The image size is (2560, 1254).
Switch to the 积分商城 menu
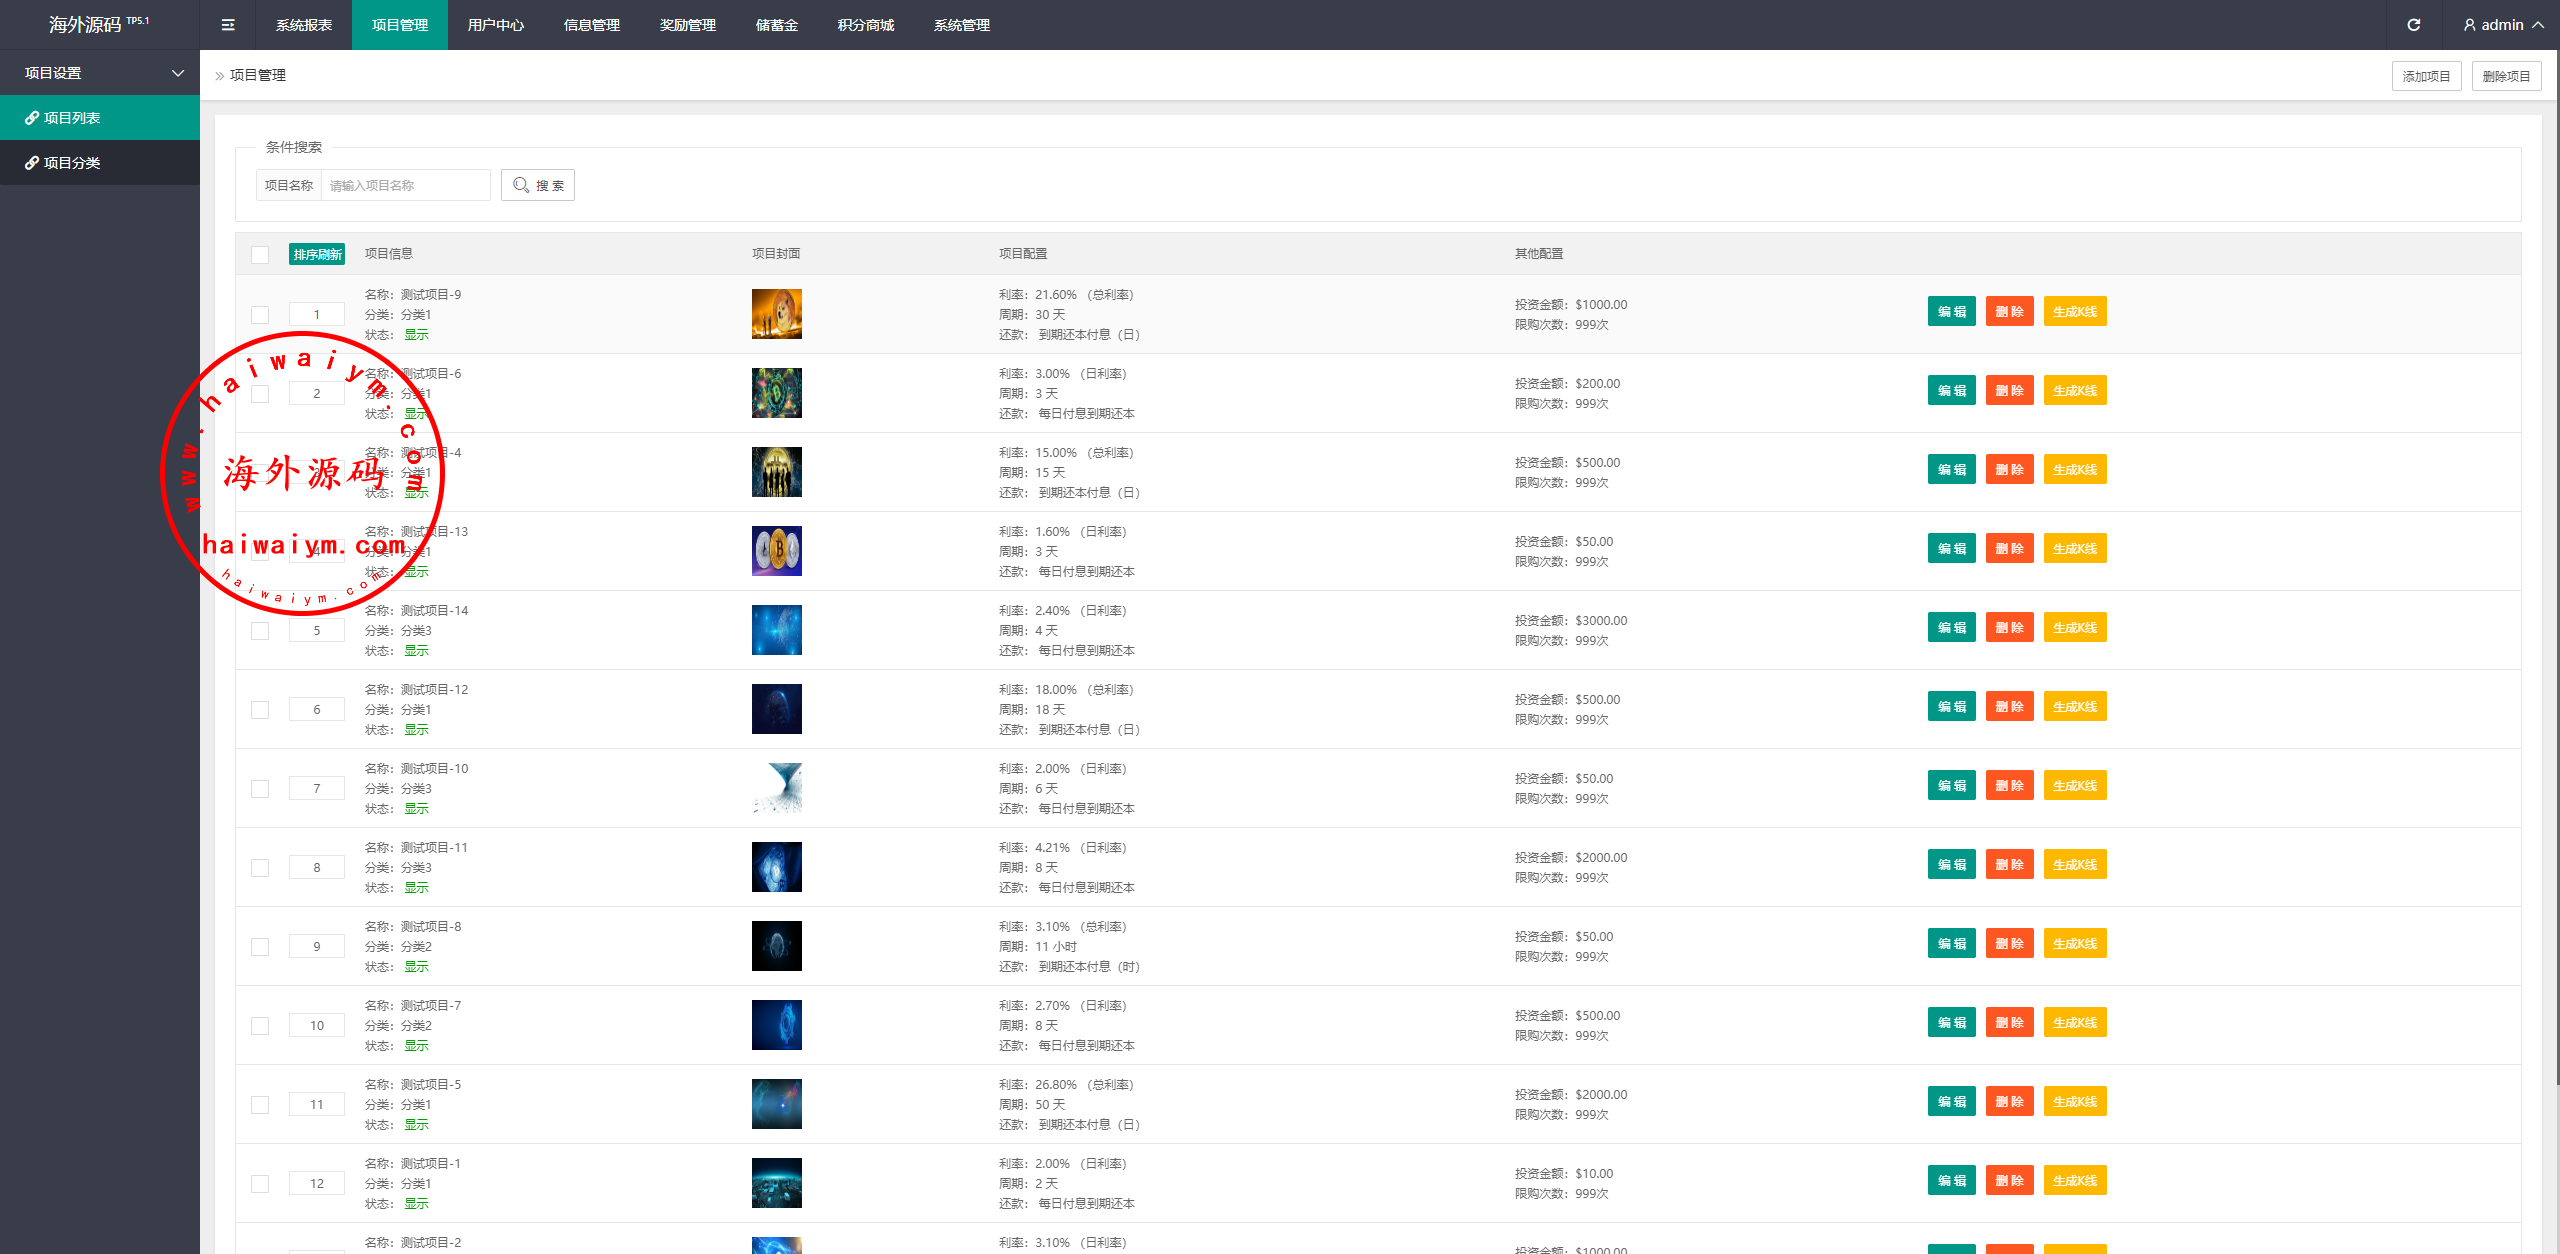pos(865,25)
